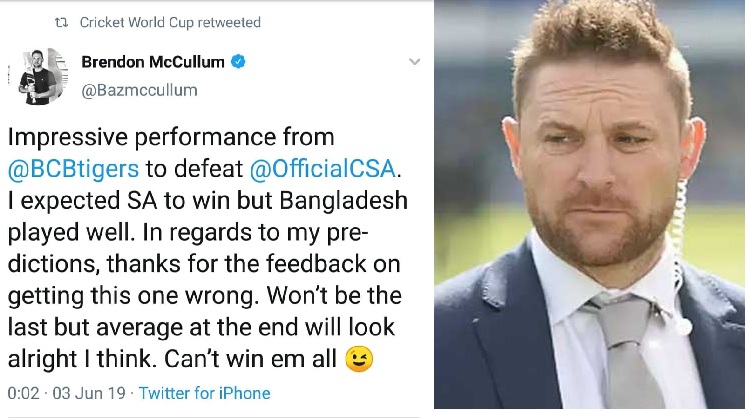Click the 03 Jun 19 date
750x418 pixels.
(x=89, y=393)
